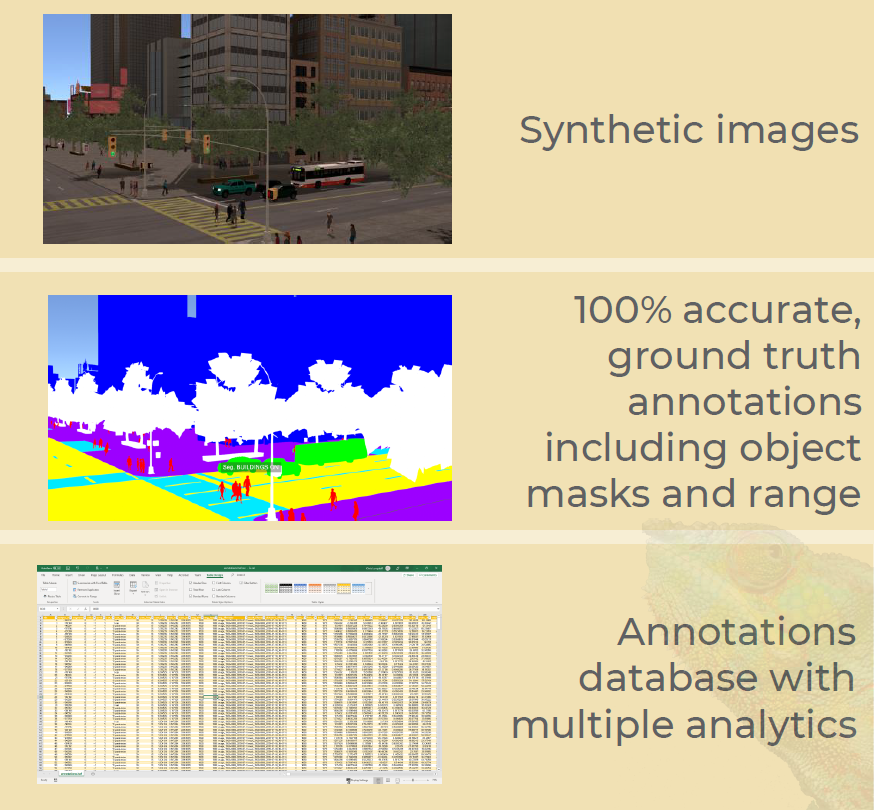Image resolution: width=874 pixels, height=810 pixels.
Task: Click the Convert to Range icon
Action: coord(75,596)
